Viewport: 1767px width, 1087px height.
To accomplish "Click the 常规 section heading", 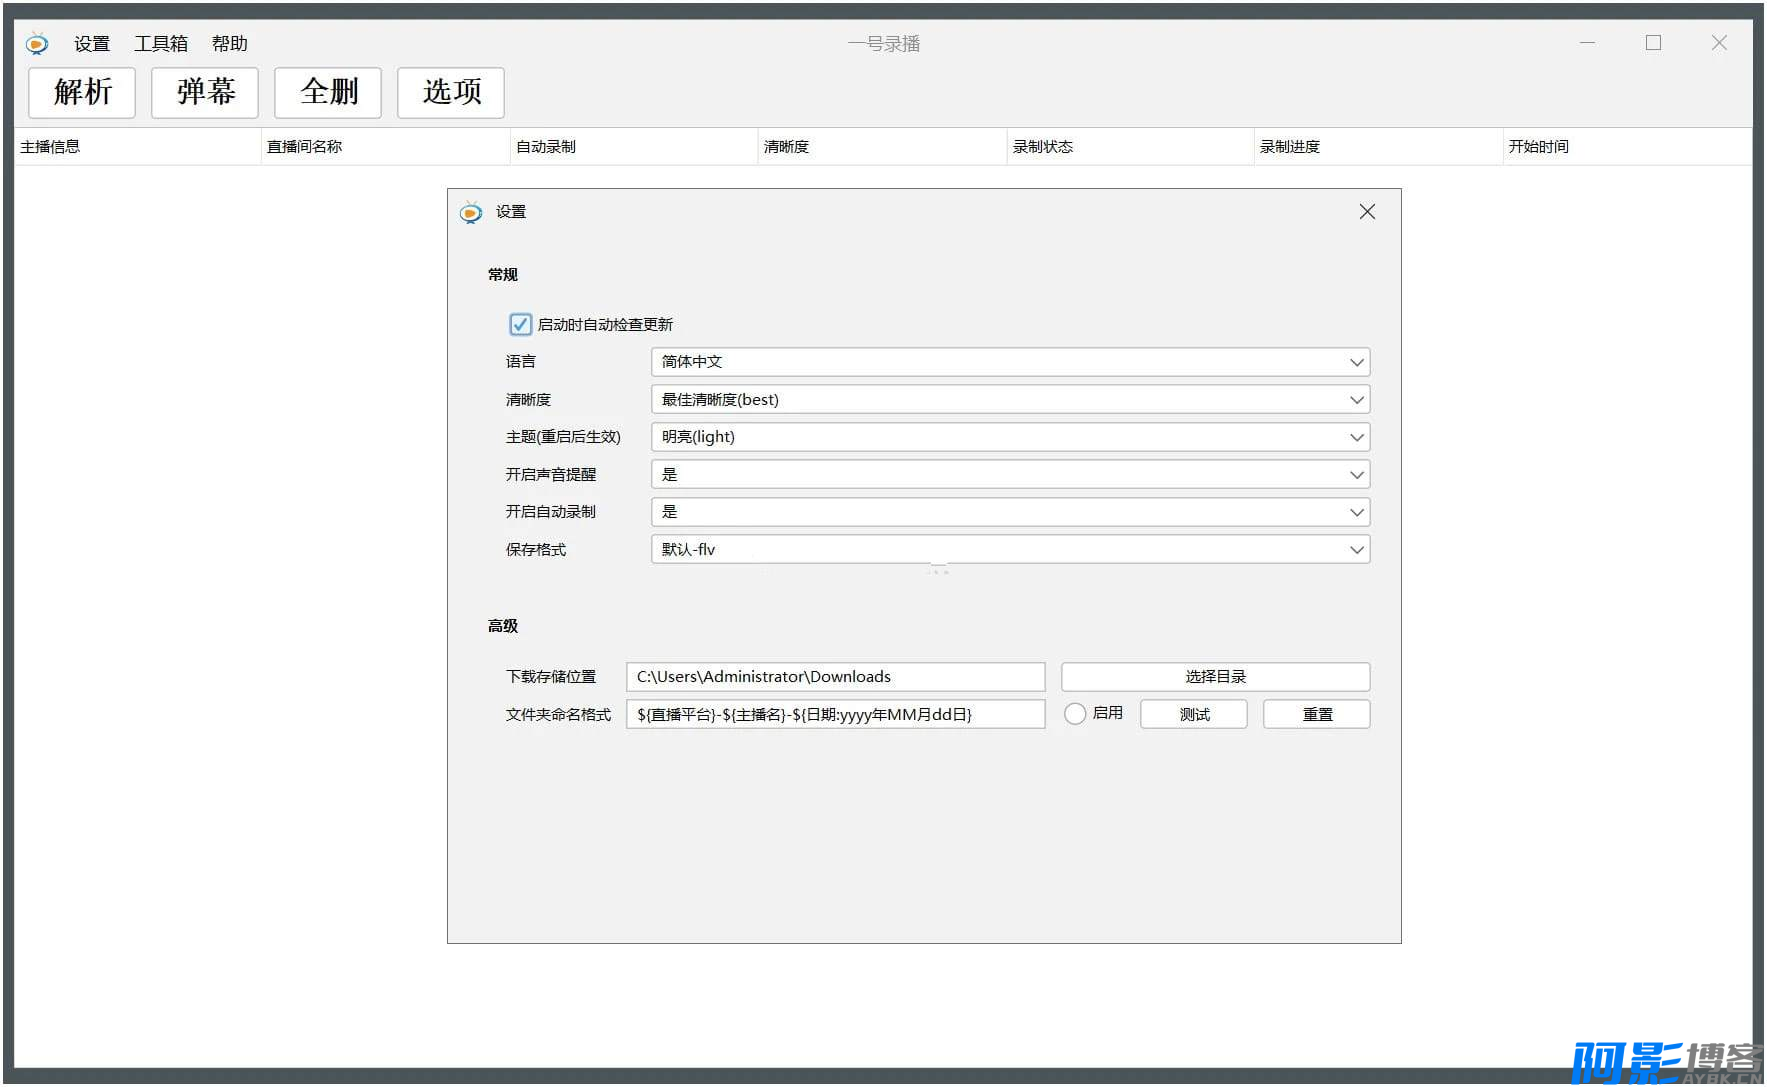I will tap(503, 275).
